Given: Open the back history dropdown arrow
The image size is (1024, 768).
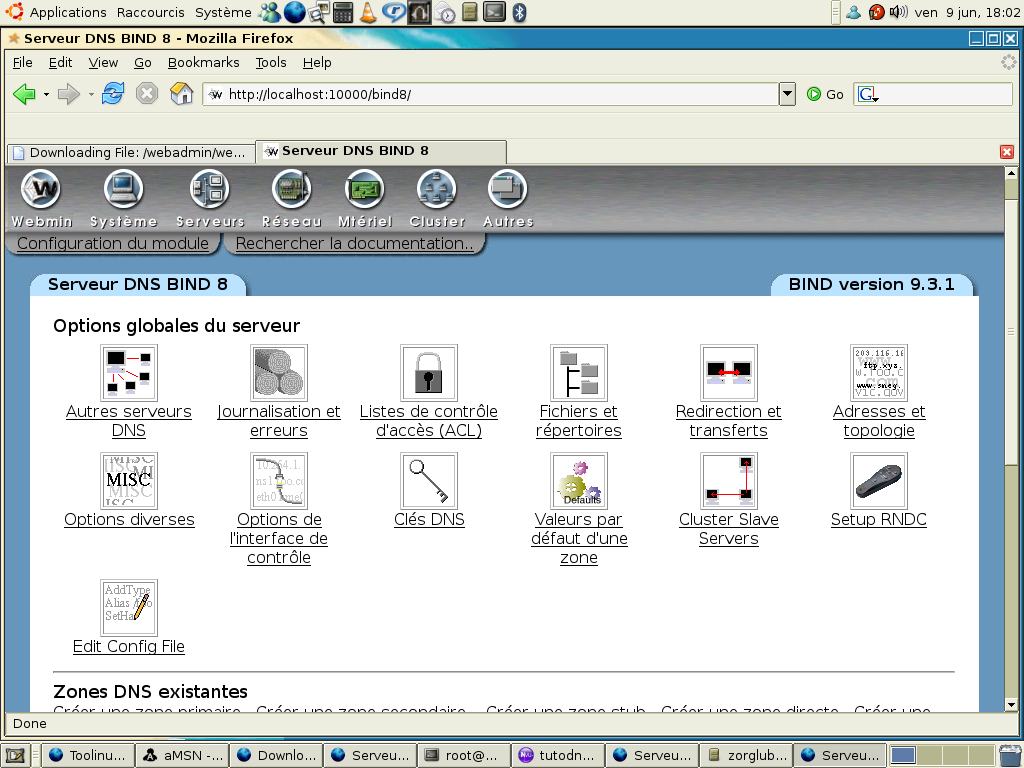Looking at the screenshot, I should (46, 95).
